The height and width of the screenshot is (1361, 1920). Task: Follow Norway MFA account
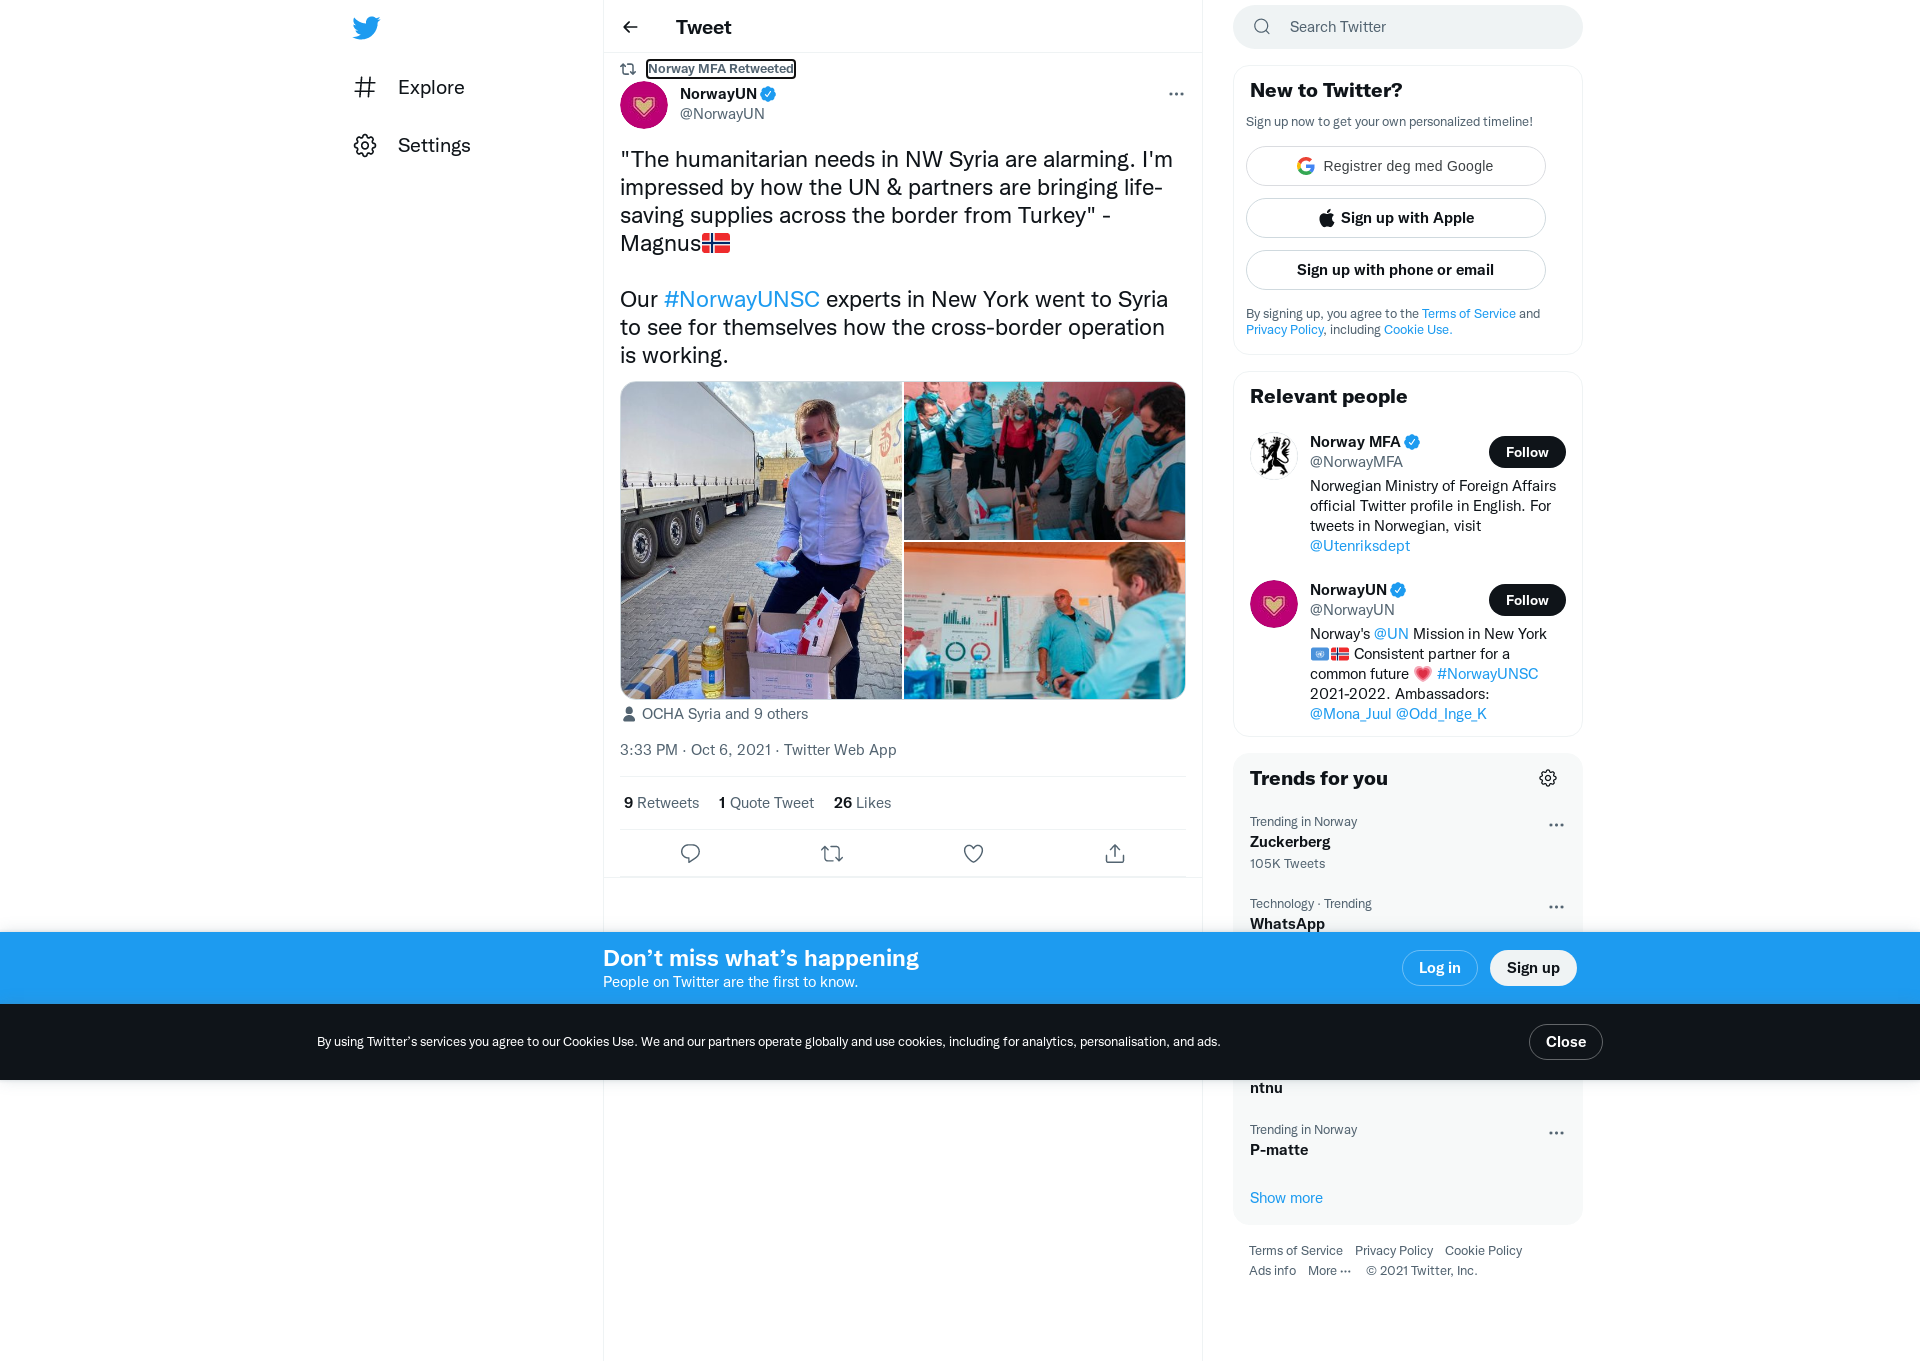click(x=1527, y=452)
